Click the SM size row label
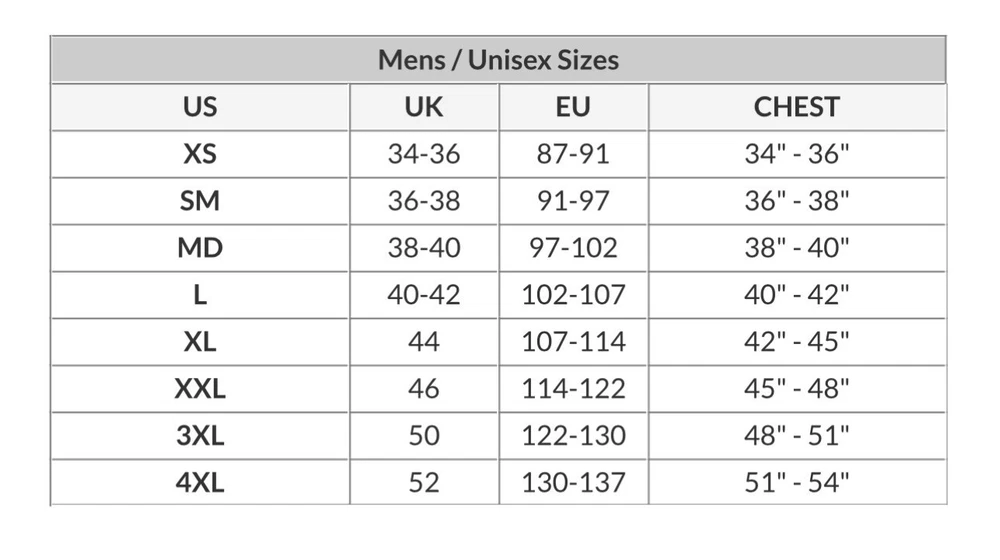 point(200,201)
